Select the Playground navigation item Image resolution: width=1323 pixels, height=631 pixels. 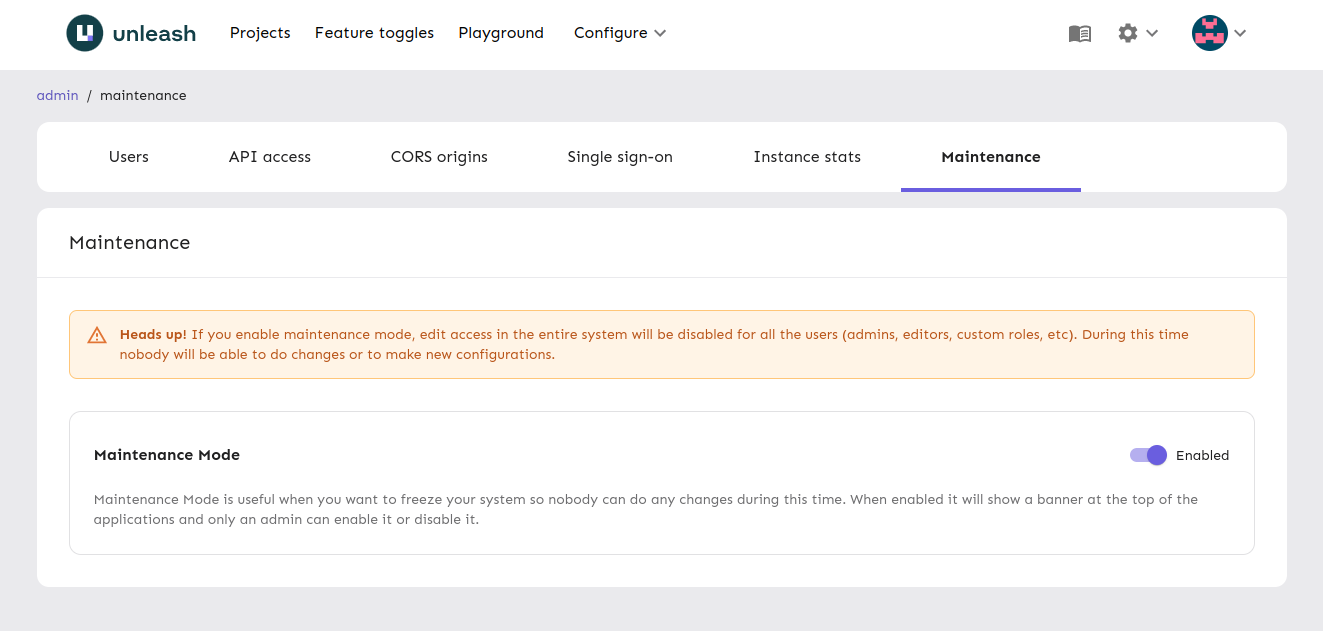click(501, 33)
